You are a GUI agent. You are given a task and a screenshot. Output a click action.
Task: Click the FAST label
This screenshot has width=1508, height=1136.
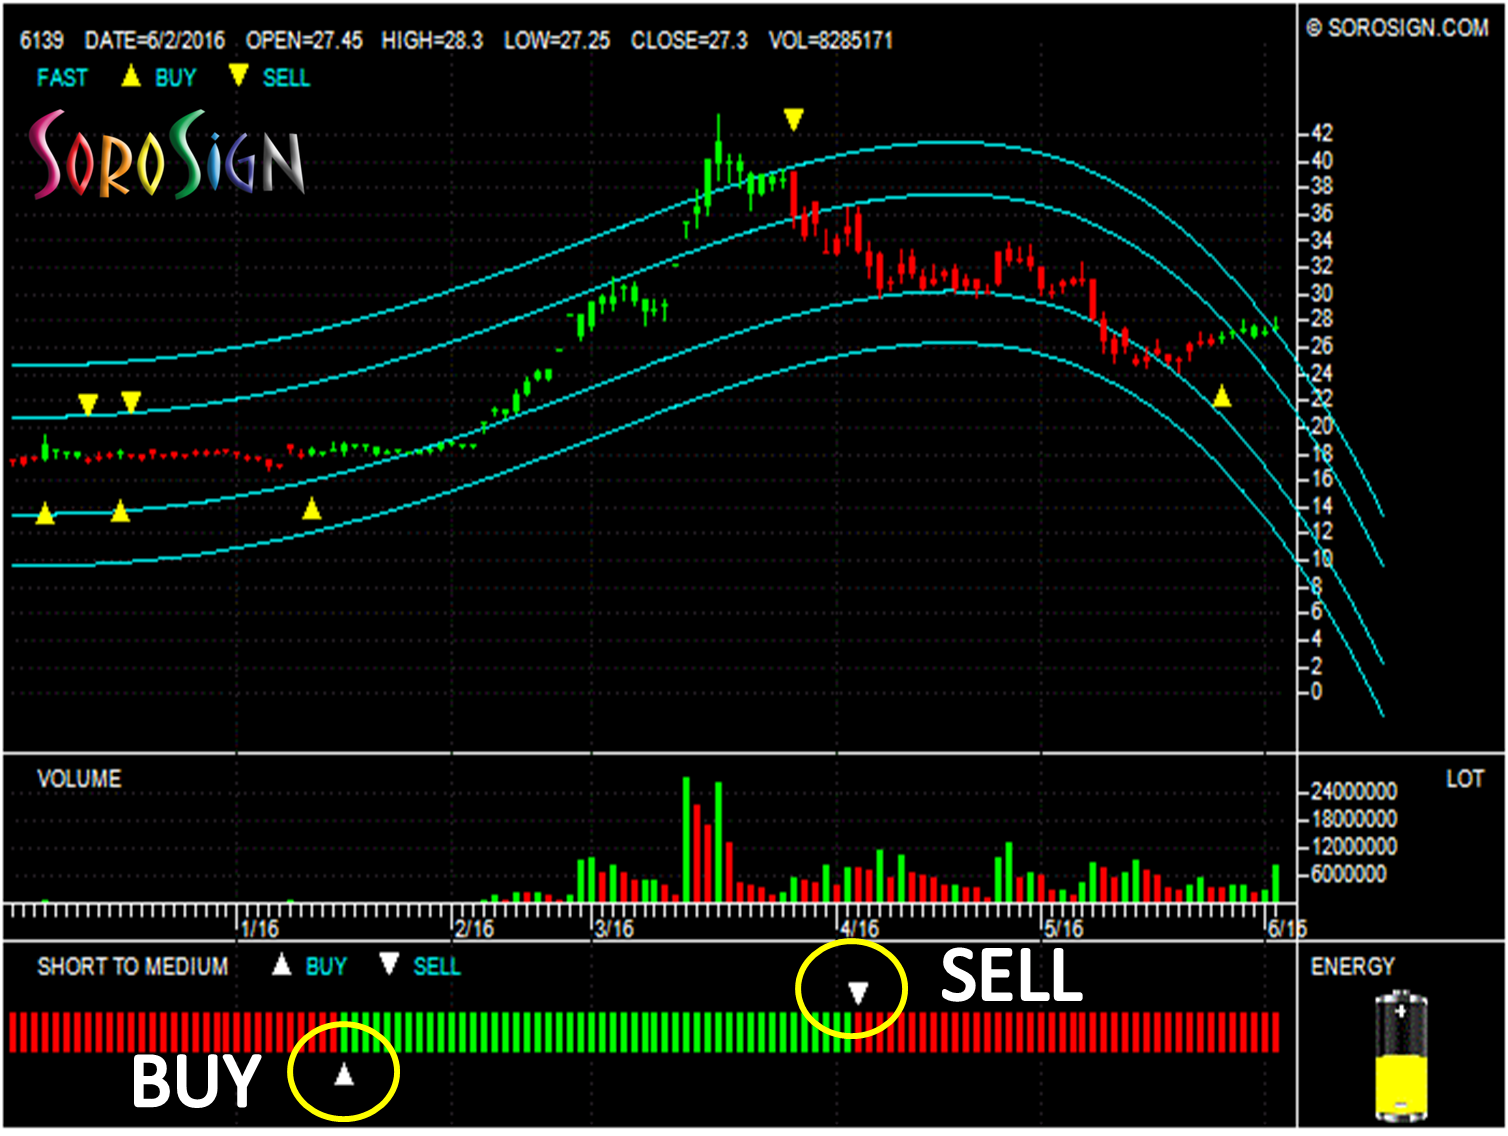click(62, 78)
